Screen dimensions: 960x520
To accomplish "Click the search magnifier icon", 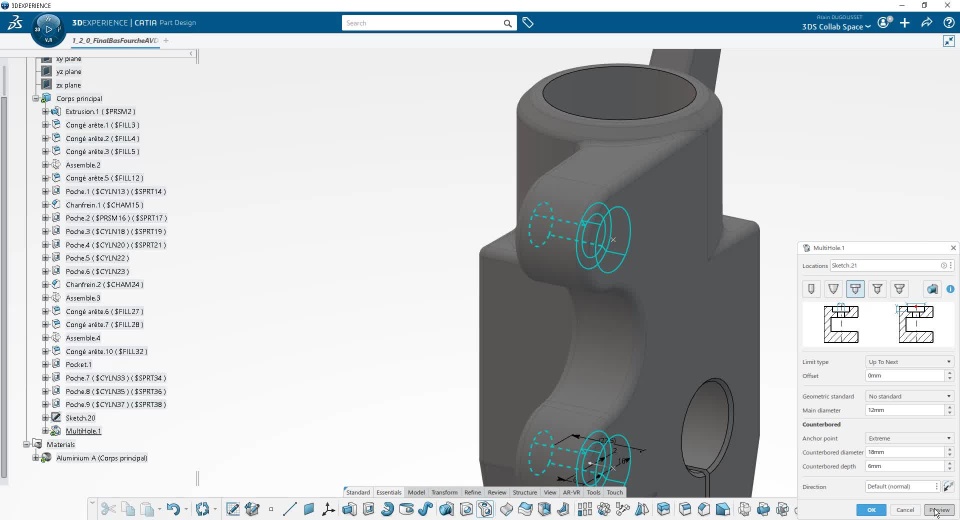I will pyautogui.click(x=508, y=23).
